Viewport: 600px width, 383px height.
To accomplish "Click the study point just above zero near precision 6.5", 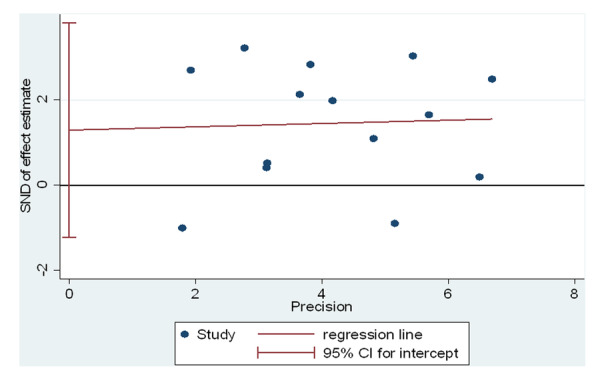I will click(479, 177).
